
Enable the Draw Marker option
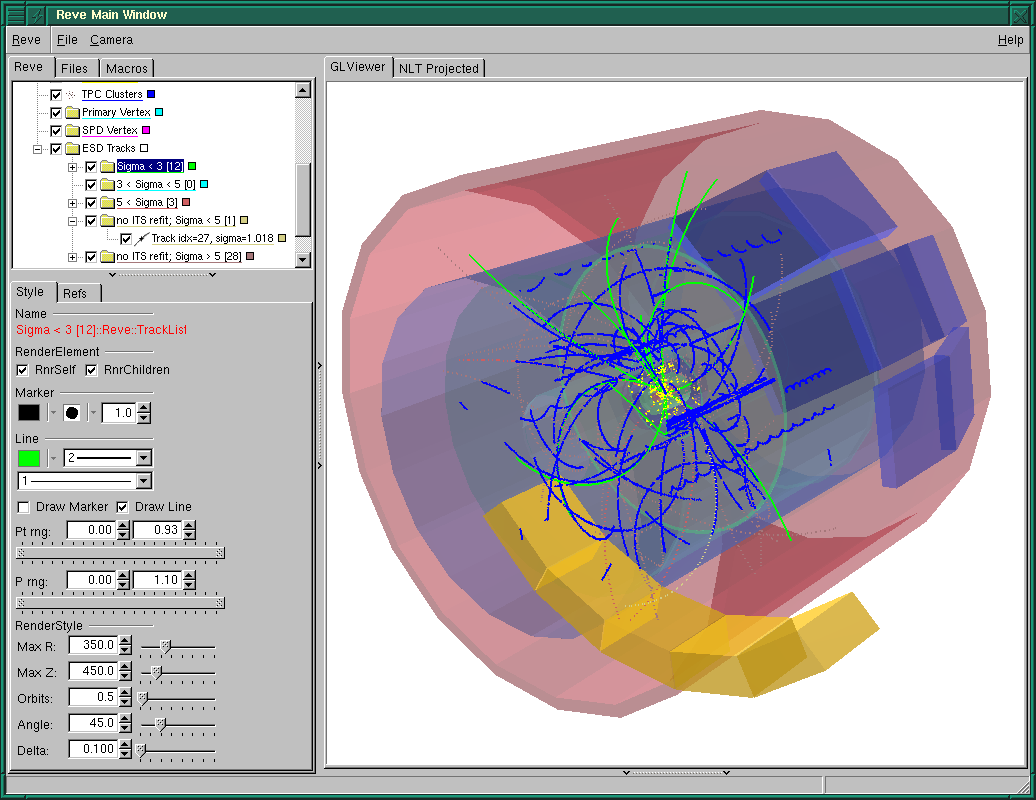(24, 507)
